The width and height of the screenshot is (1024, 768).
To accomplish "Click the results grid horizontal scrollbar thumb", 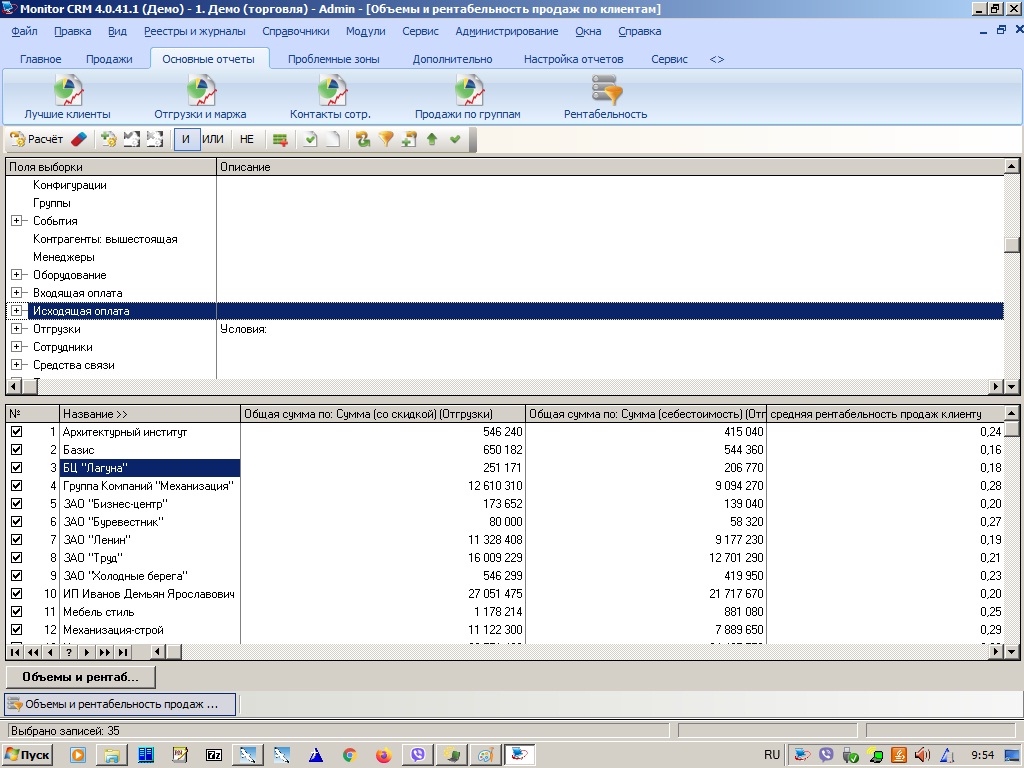I will pos(174,652).
